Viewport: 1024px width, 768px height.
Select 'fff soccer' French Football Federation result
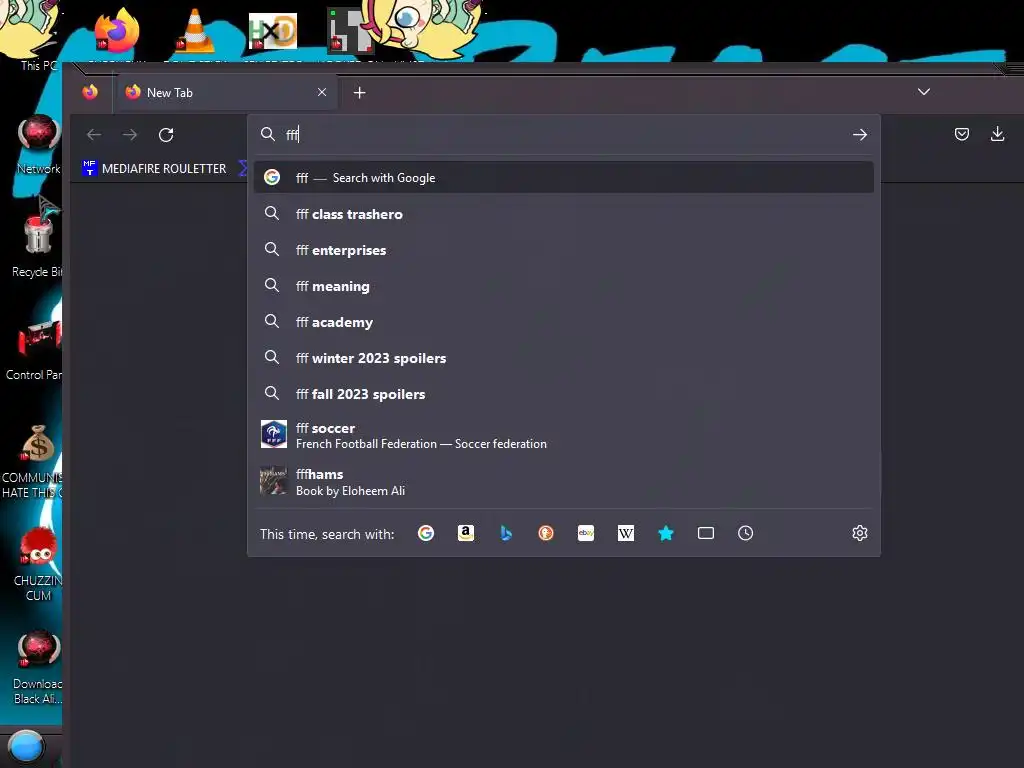tap(564, 435)
